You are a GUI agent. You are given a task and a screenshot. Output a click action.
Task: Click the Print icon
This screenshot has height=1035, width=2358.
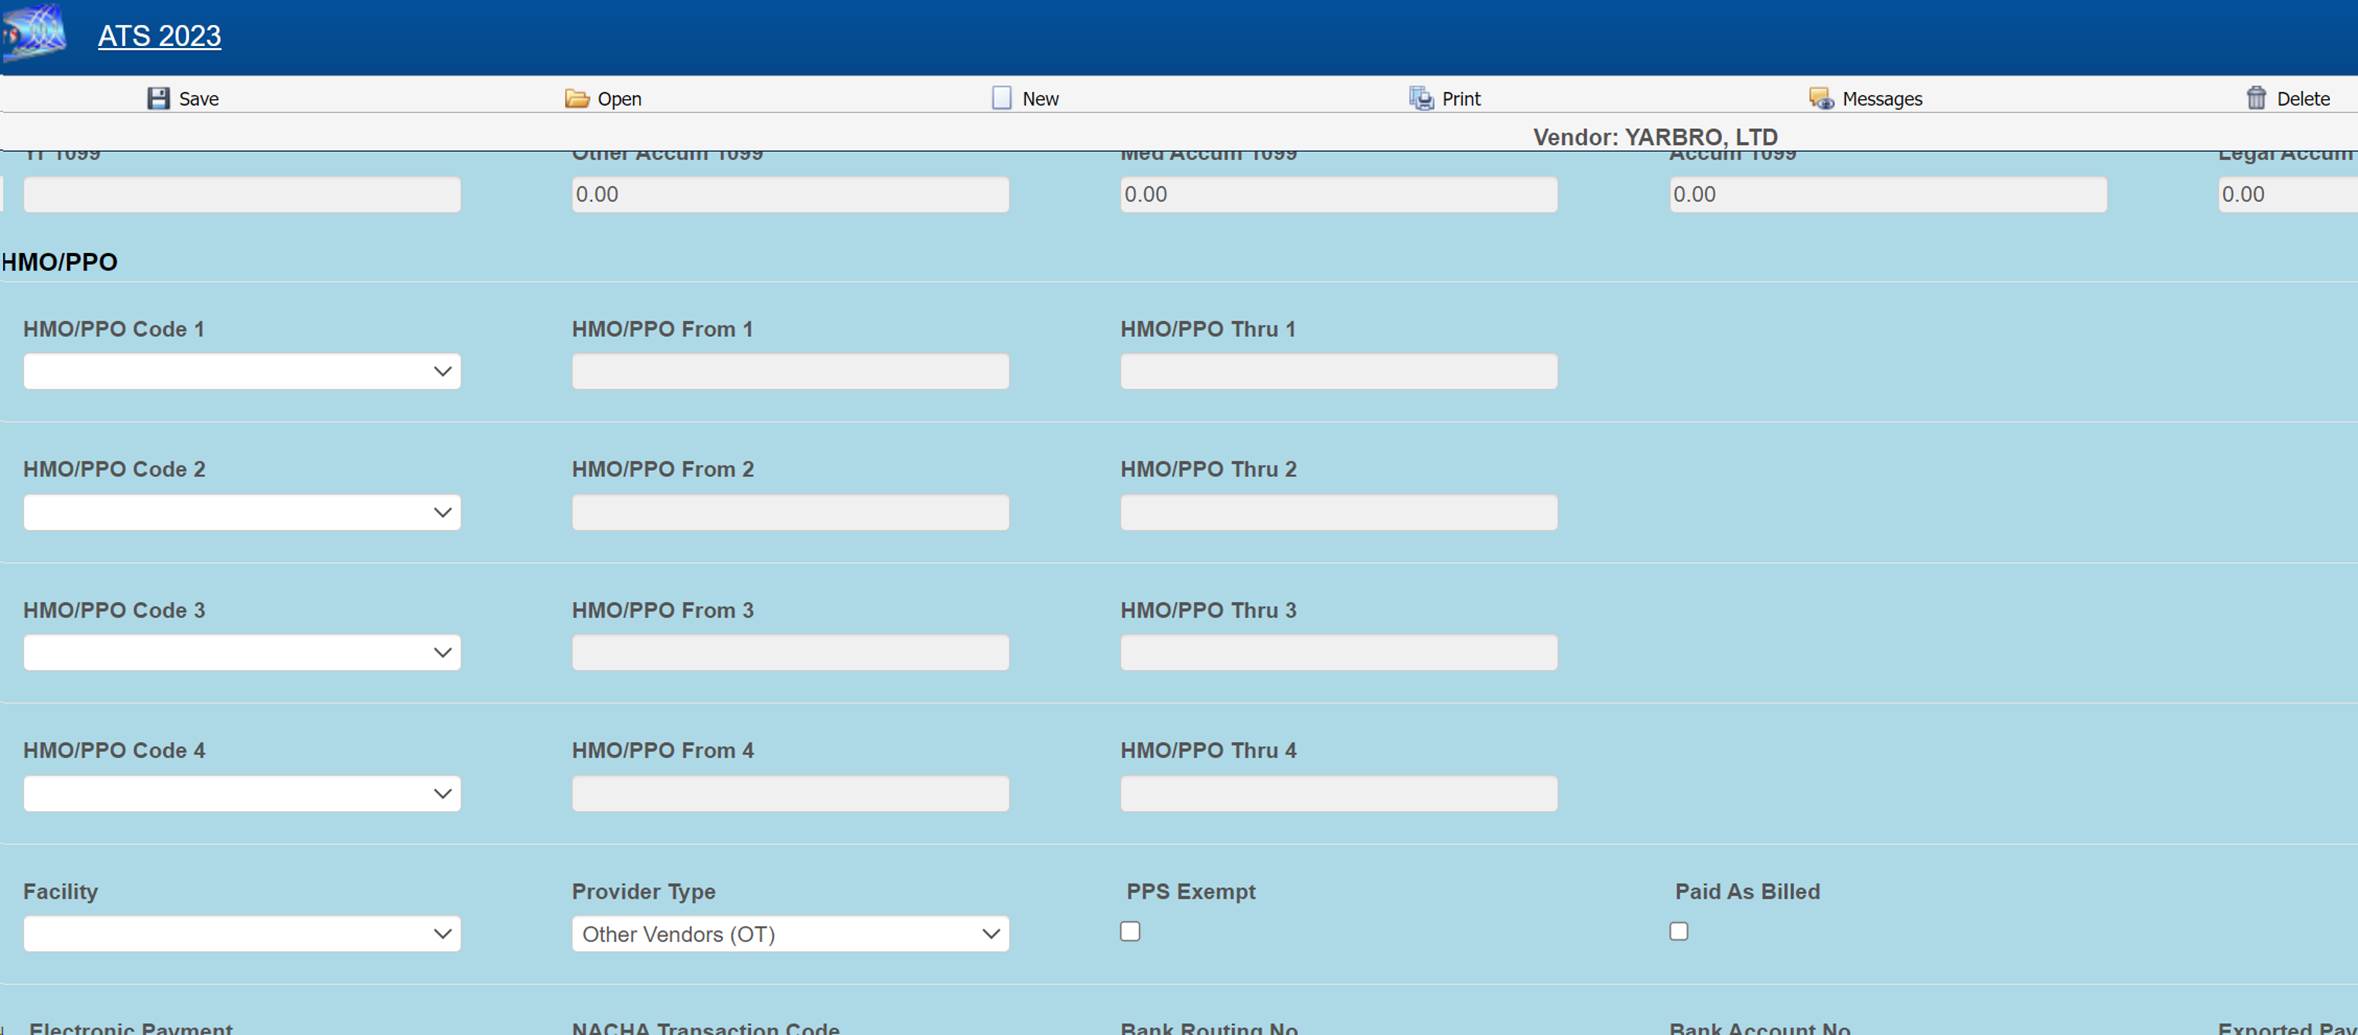(x=1421, y=97)
